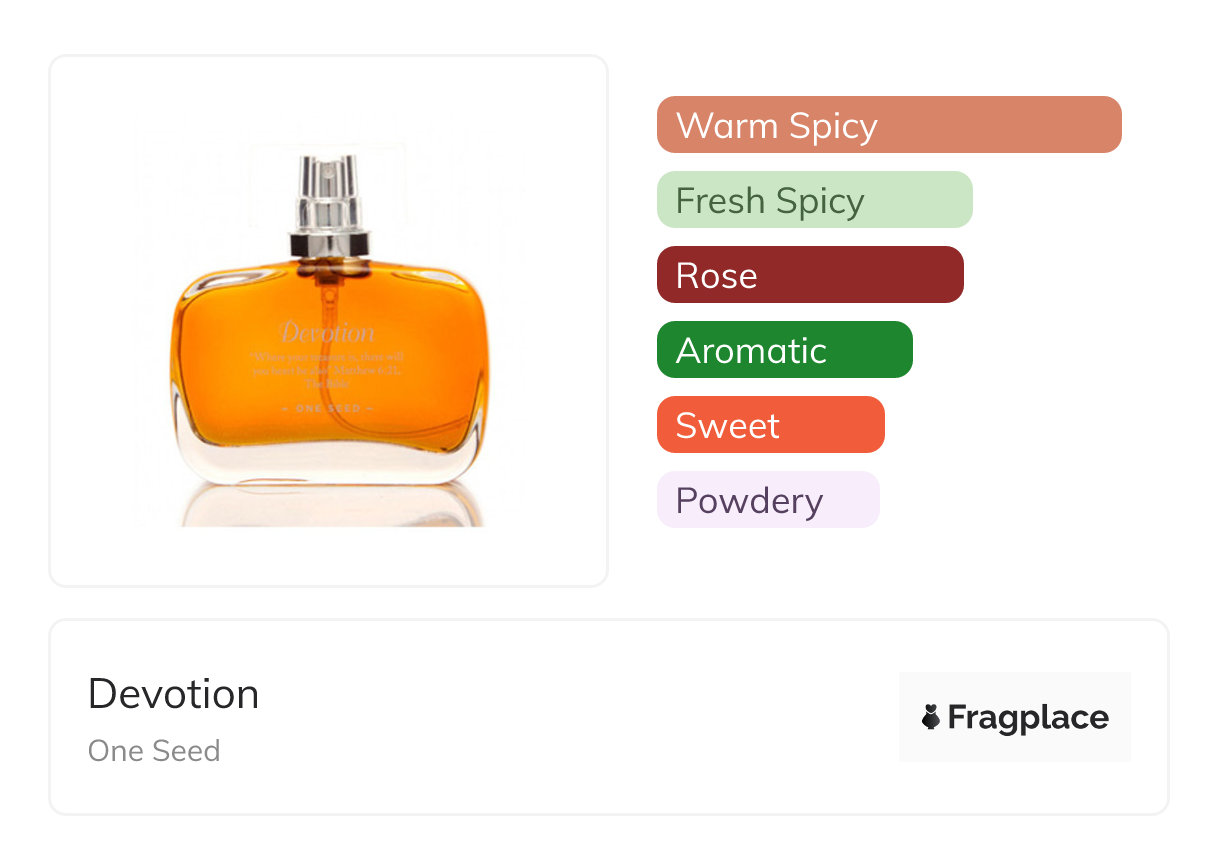Click the Matthew quote text on the bottle
This screenshot has width=1218, height=864.
coord(328,369)
